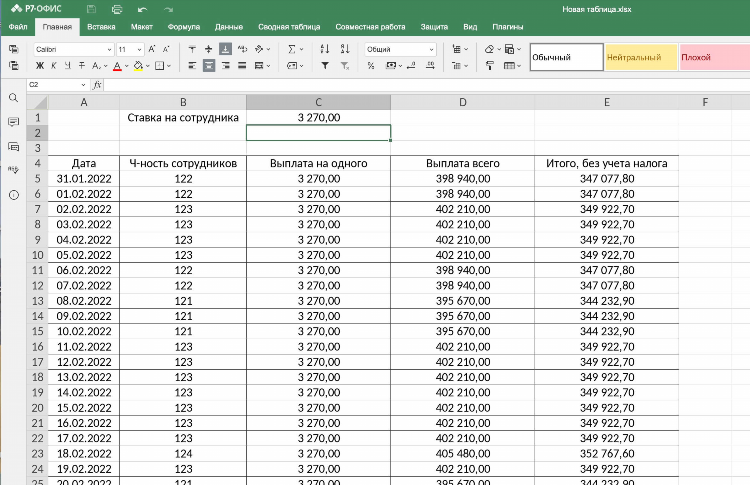The height and width of the screenshot is (485, 750).
Task: Increase font size with the larger A
Action: (x=152, y=49)
